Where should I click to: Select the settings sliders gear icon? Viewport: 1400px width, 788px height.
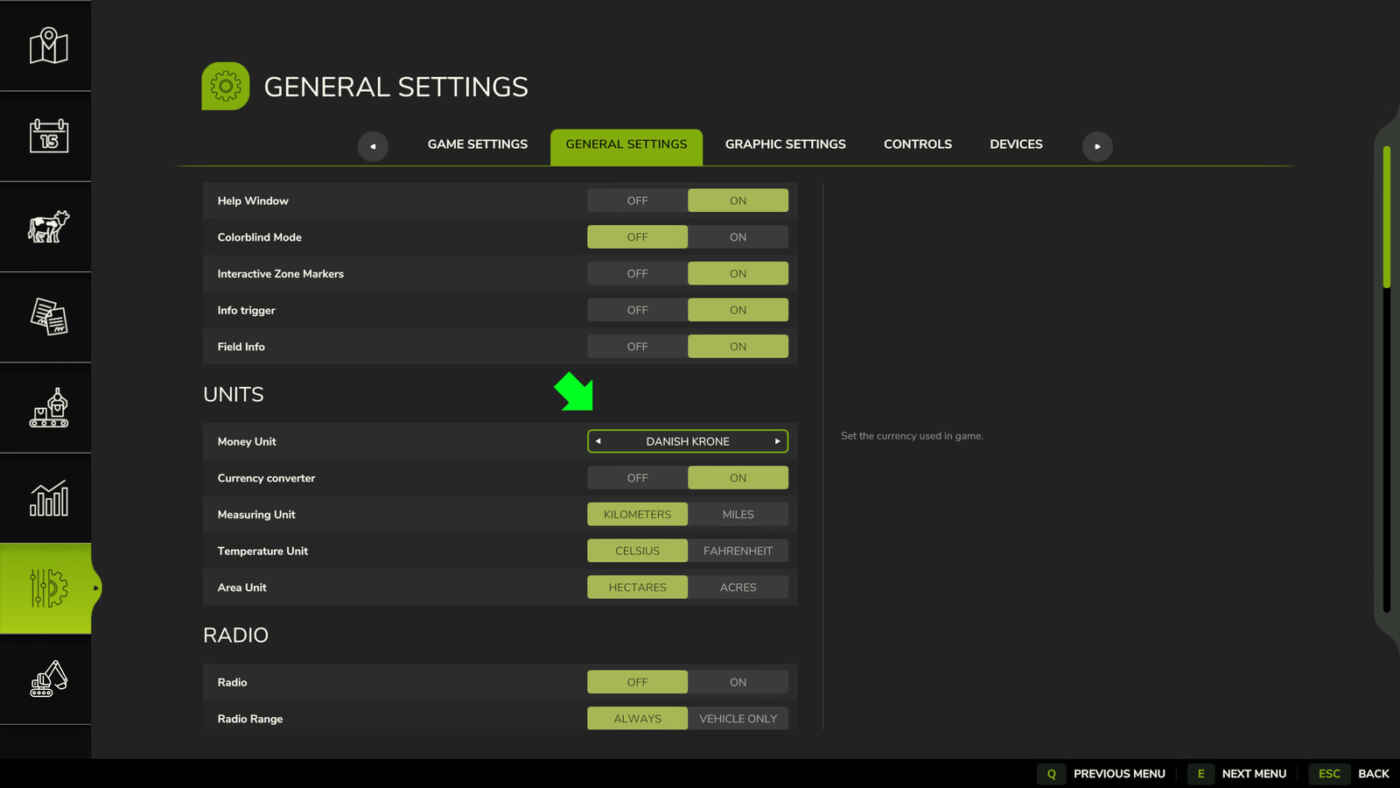(47, 588)
